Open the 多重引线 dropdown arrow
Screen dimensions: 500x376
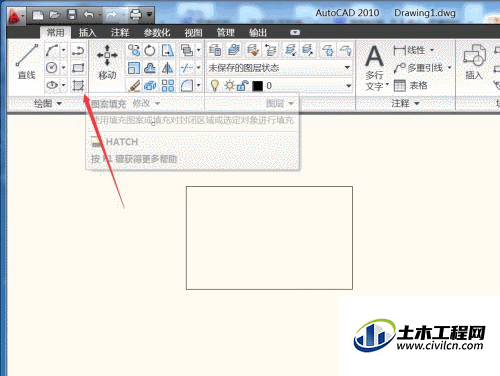tap(449, 68)
